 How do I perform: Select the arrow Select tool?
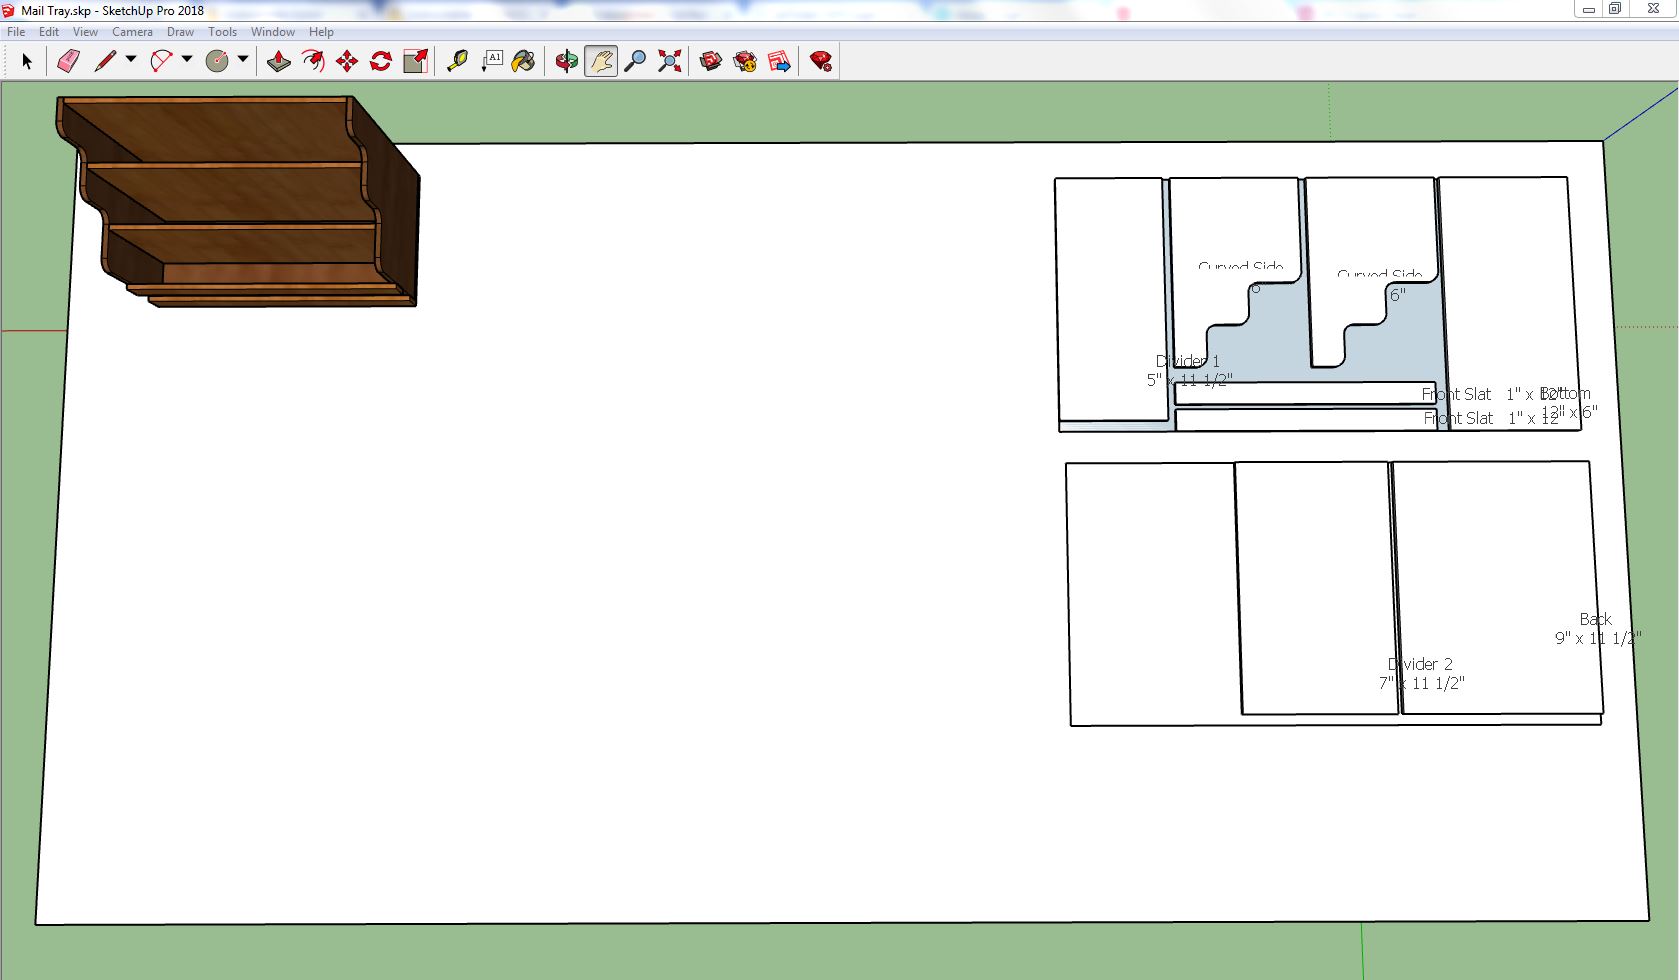tap(27, 61)
